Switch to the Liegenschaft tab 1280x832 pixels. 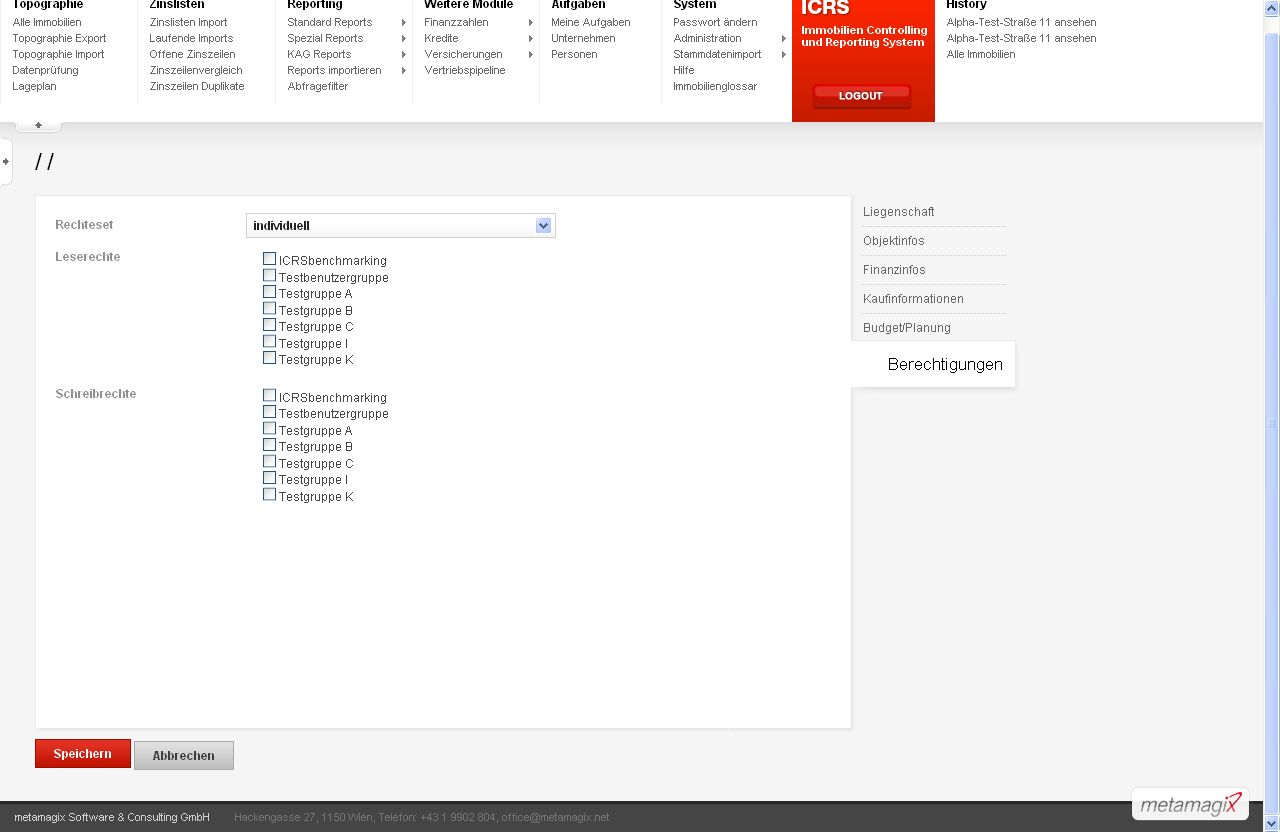pos(899,212)
